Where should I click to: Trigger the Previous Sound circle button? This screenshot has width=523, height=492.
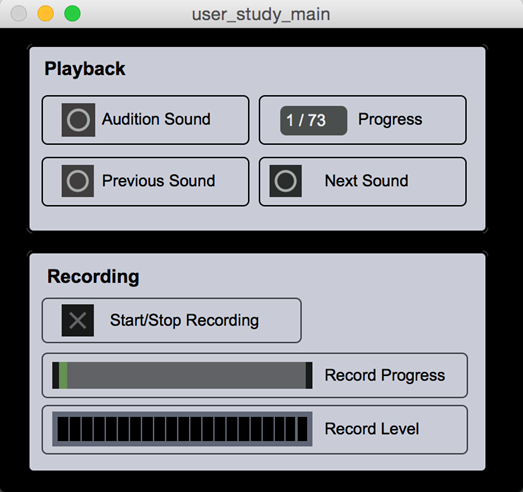coord(78,181)
